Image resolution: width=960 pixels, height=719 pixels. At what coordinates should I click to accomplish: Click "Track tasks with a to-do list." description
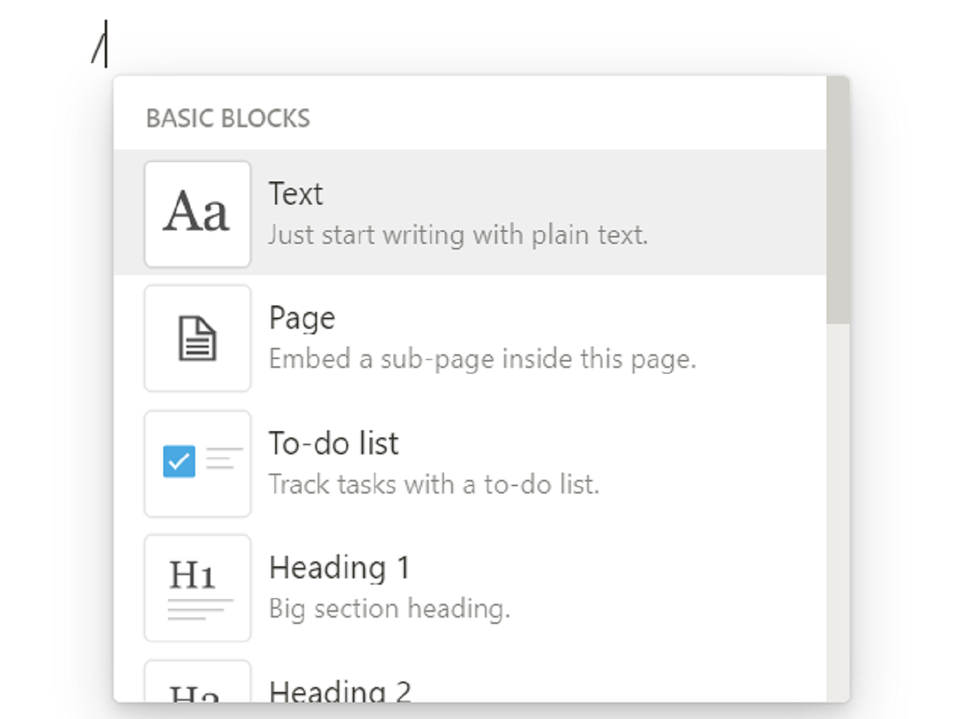(x=434, y=484)
